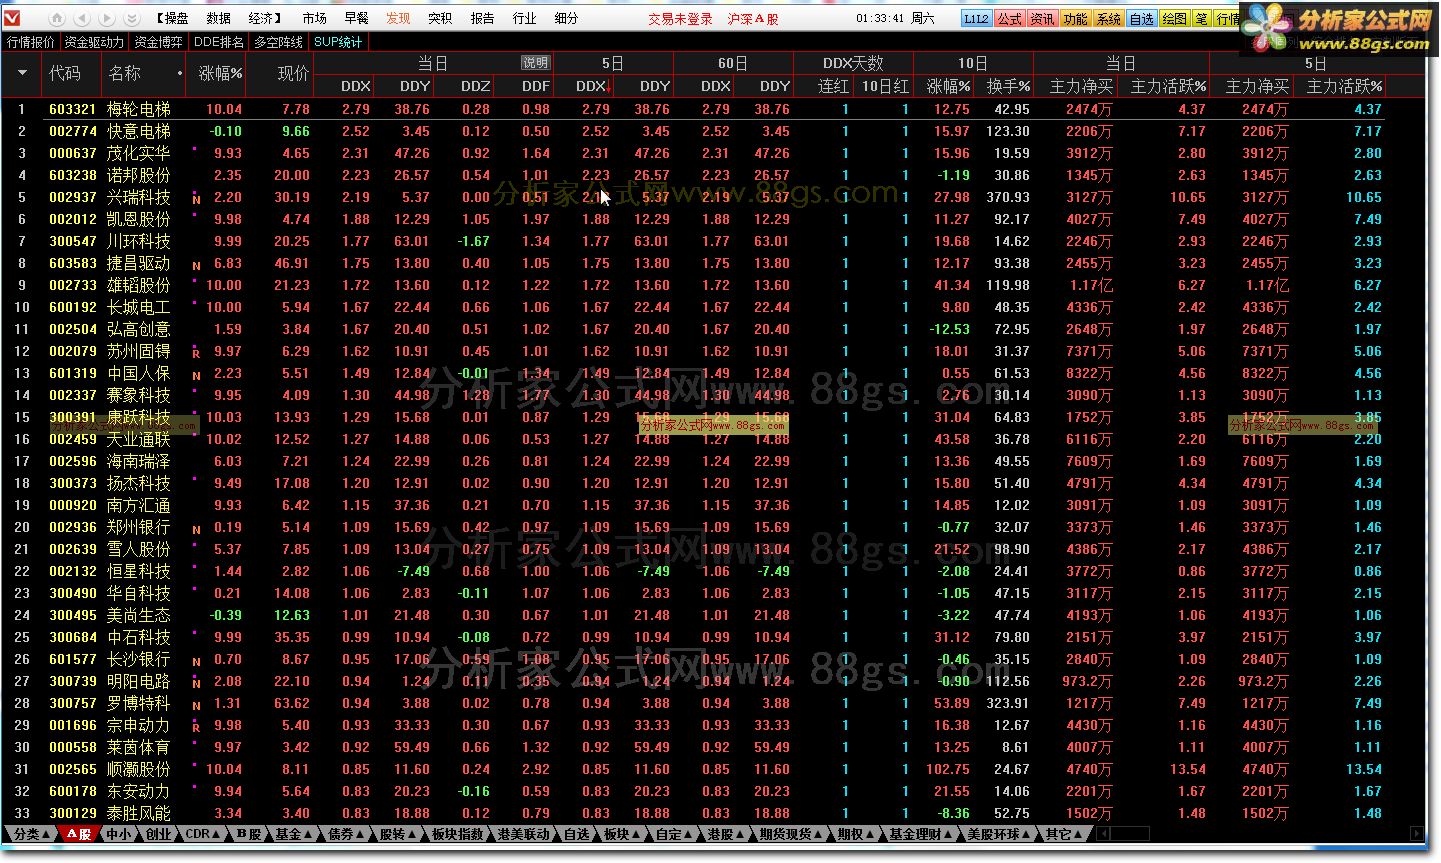Screen dimensions: 1441x863
Task: Click stock name 兴瑞科技
Action: (x=139, y=197)
